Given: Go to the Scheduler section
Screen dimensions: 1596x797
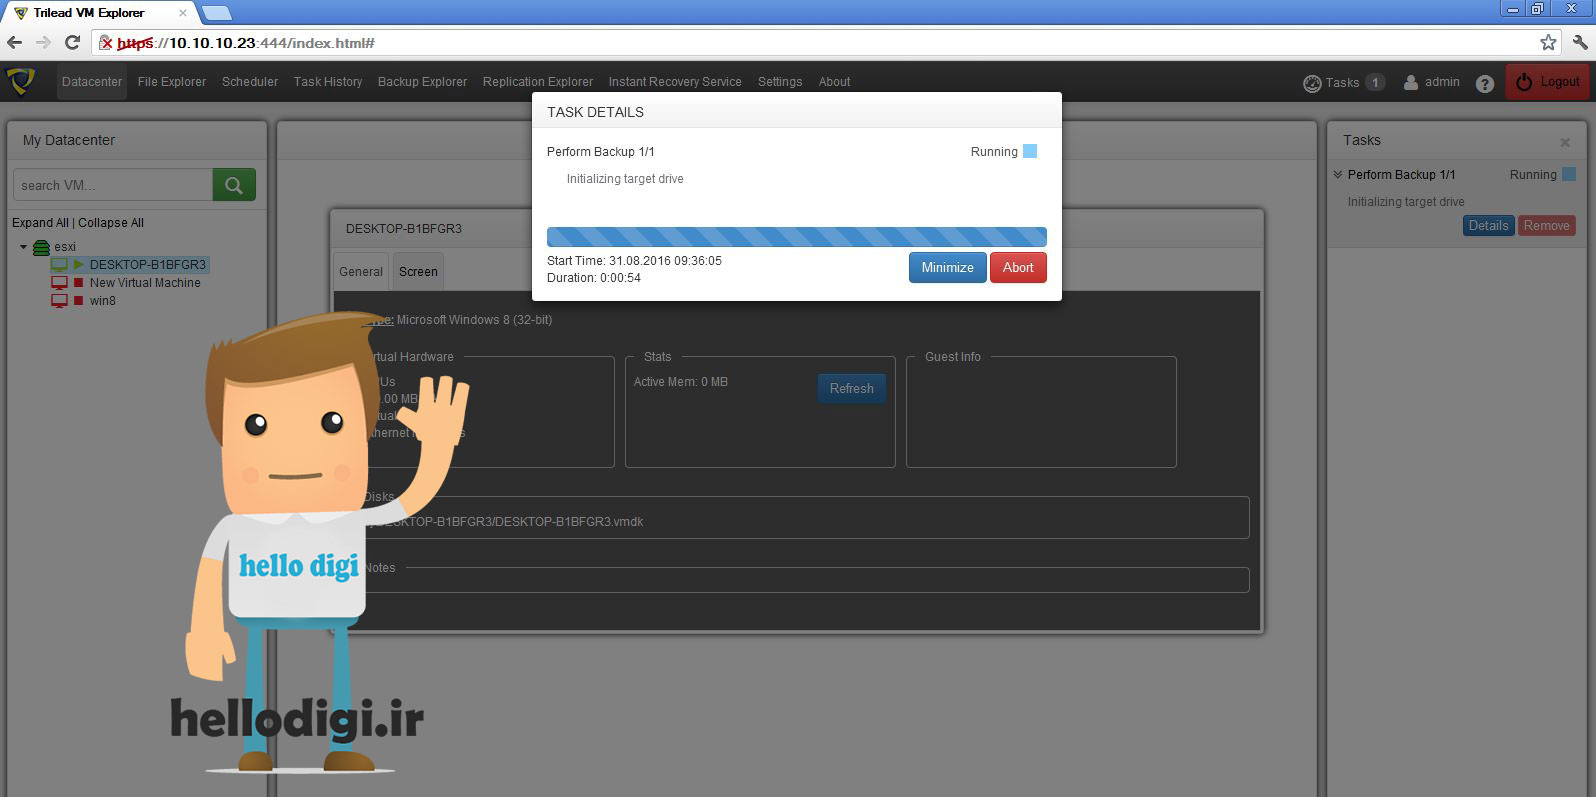Looking at the screenshot, I should pyautogui.click(x=250, y=82).
